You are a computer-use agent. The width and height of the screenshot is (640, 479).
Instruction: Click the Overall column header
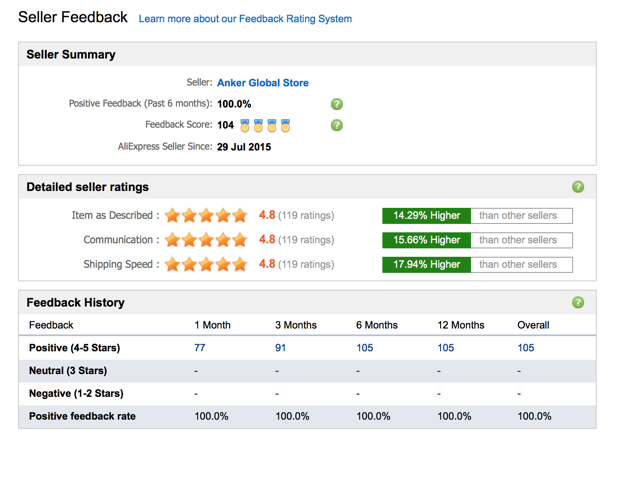(x=533, y=325)
